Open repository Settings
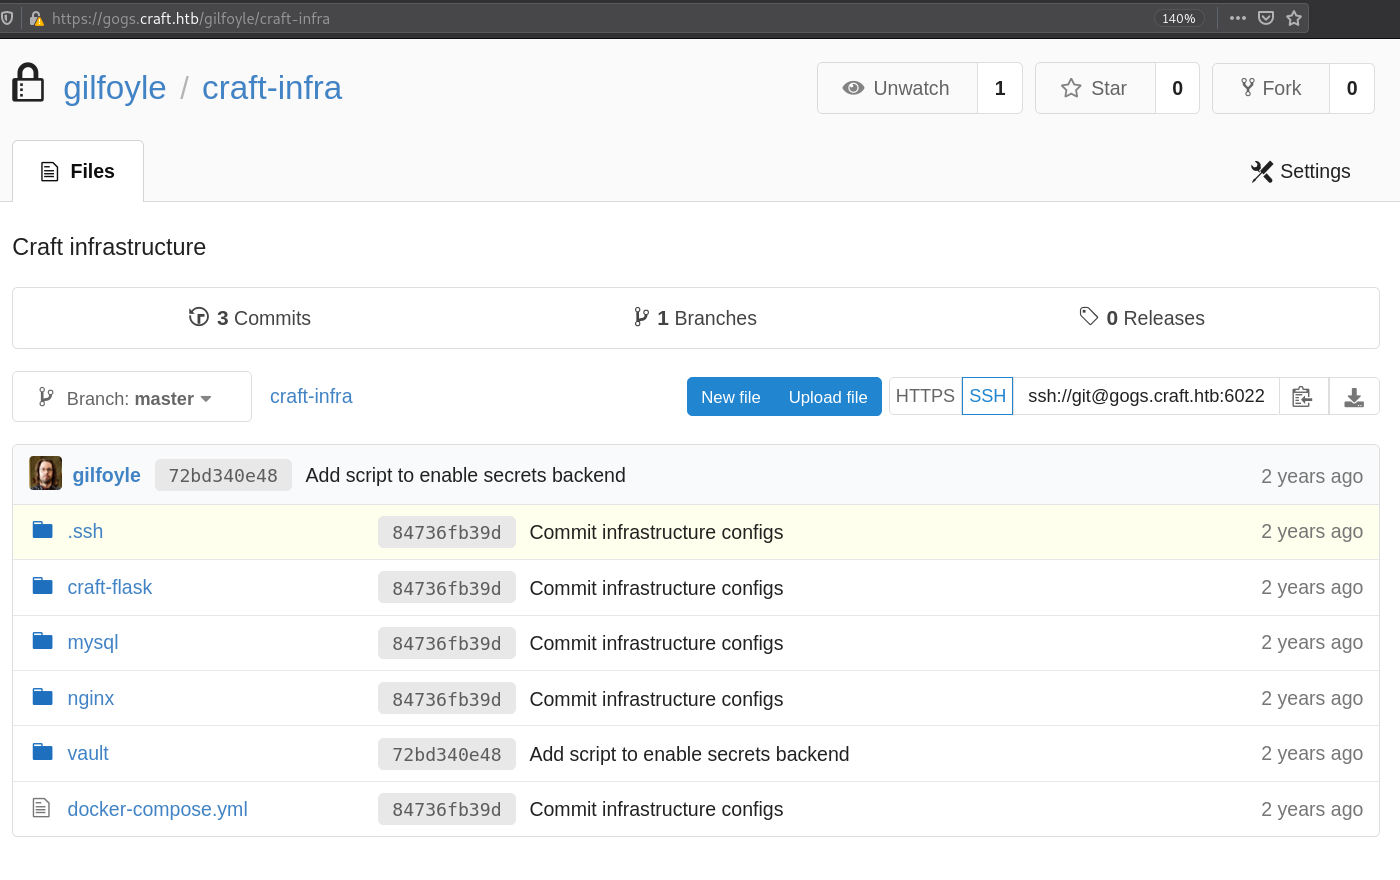The width and height of the screenshot is (1400, 880). tap(1300, 171)
